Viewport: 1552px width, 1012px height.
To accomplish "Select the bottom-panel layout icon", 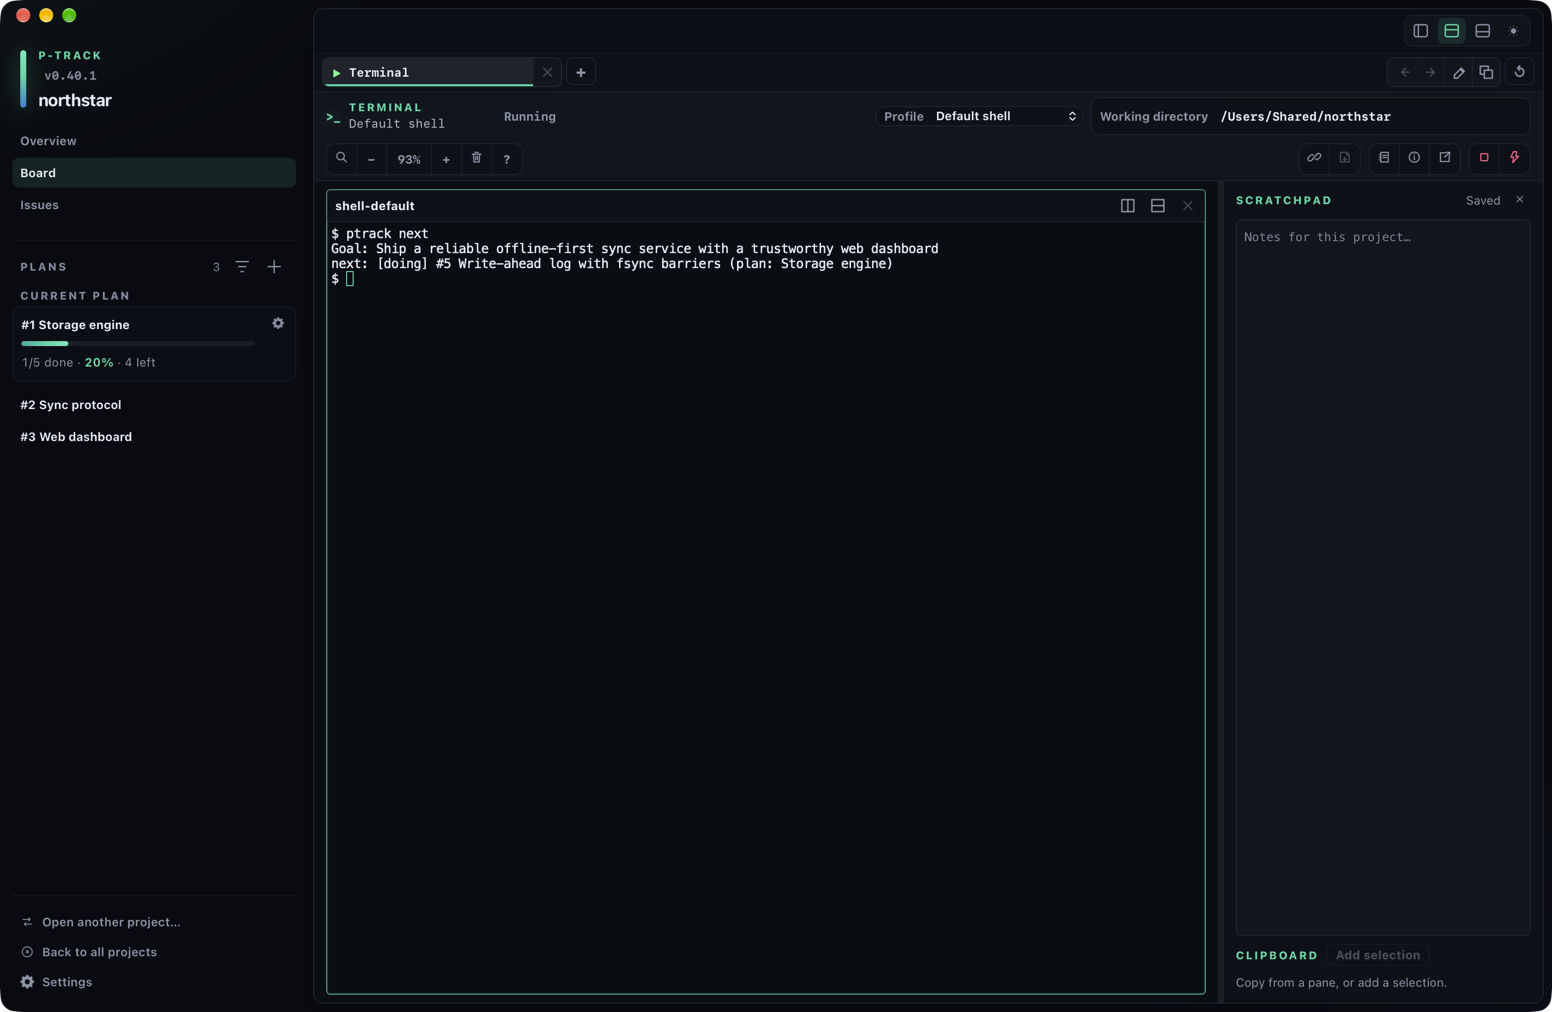I will pyautogui.click(x=1482, y=31).
